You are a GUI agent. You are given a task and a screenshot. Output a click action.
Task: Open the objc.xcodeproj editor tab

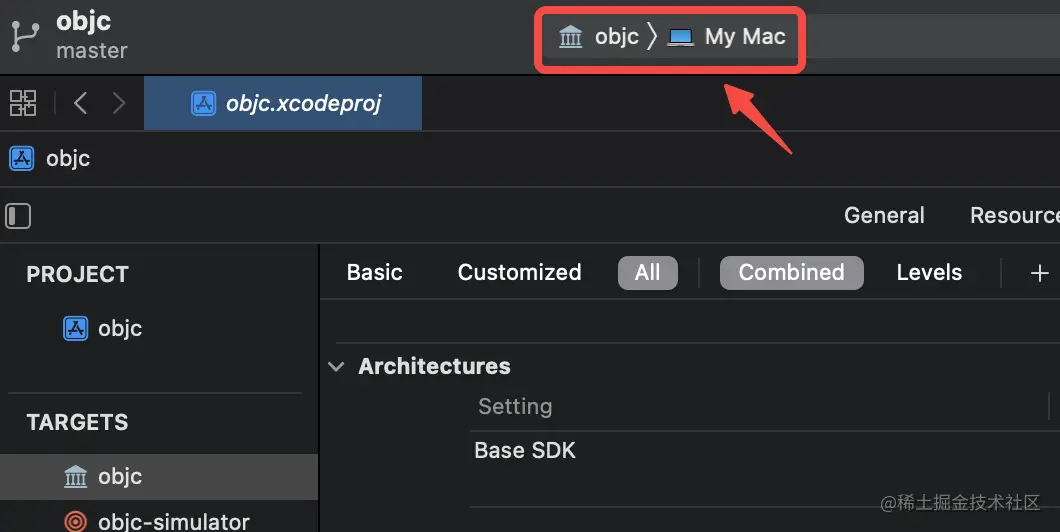pos(286,103)
